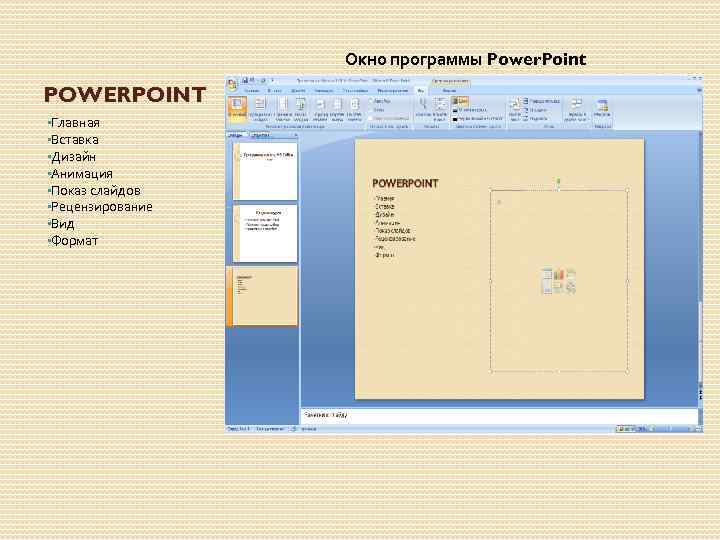The height and width of the screenshot is (540, 720).
Task: Open the Switch Windows dropdown
Action: (576, 109)
